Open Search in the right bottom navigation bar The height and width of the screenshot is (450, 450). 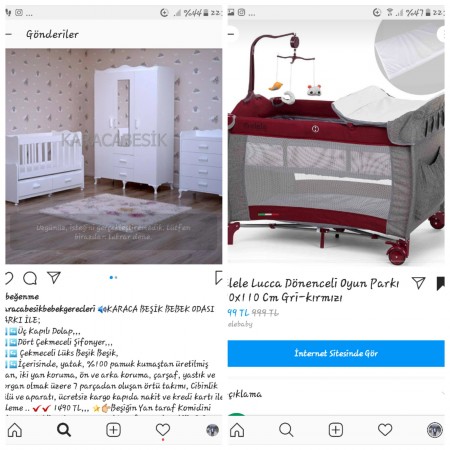(286, 430)
